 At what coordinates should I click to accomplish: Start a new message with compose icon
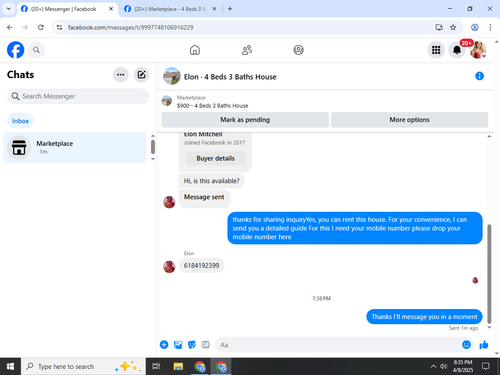pyautogui.click(x=141, y=75)
